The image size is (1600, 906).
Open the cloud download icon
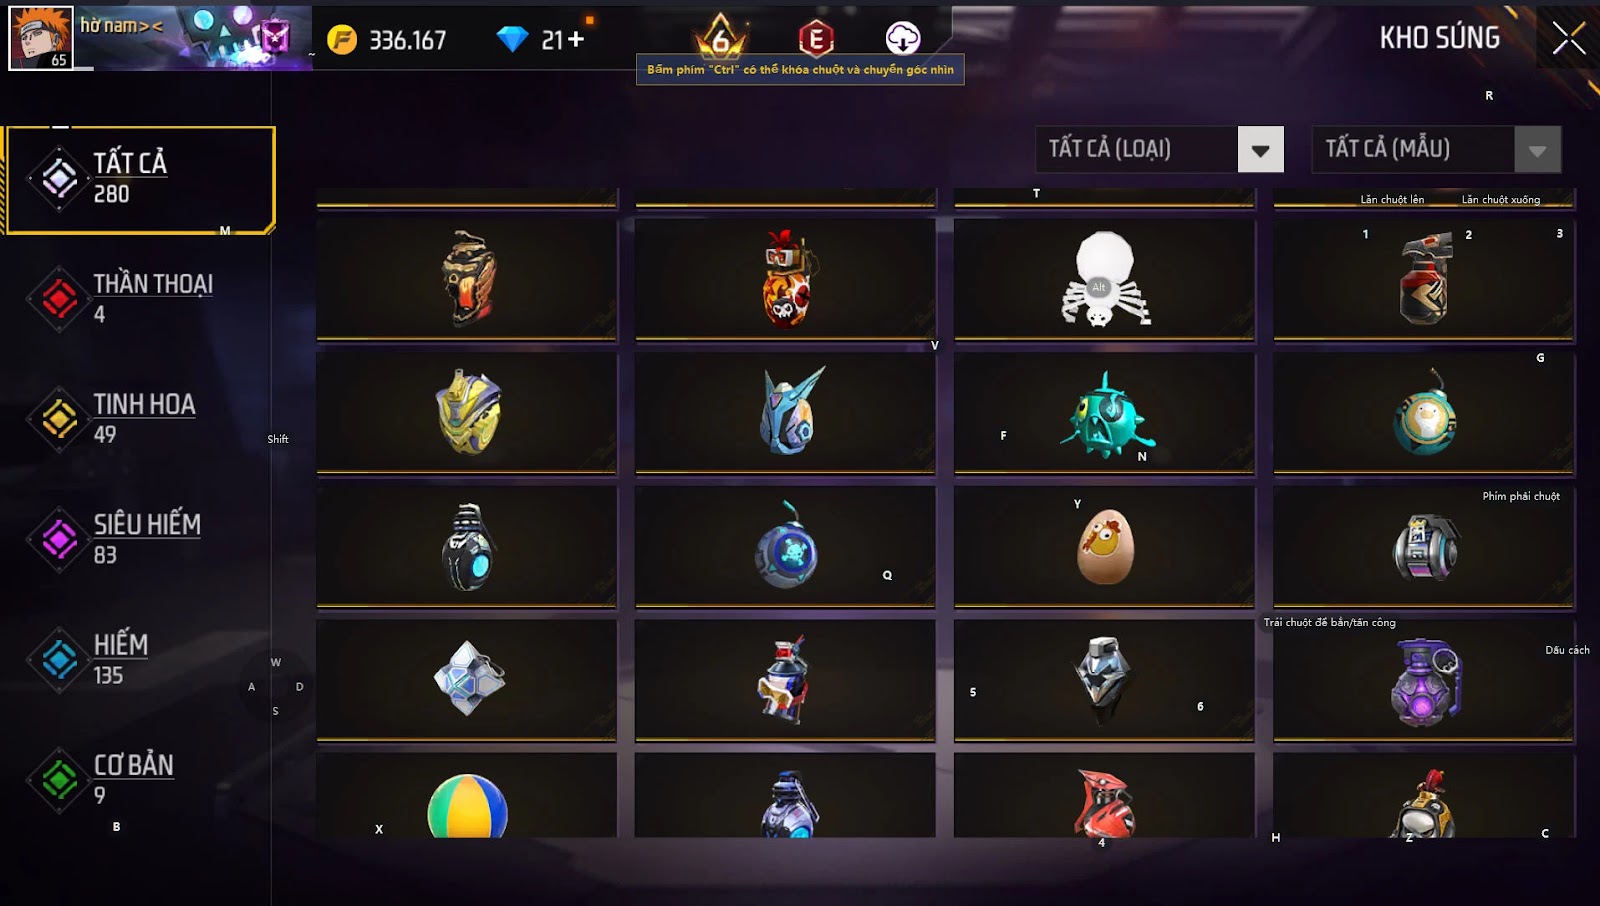(x=903, y=38)
